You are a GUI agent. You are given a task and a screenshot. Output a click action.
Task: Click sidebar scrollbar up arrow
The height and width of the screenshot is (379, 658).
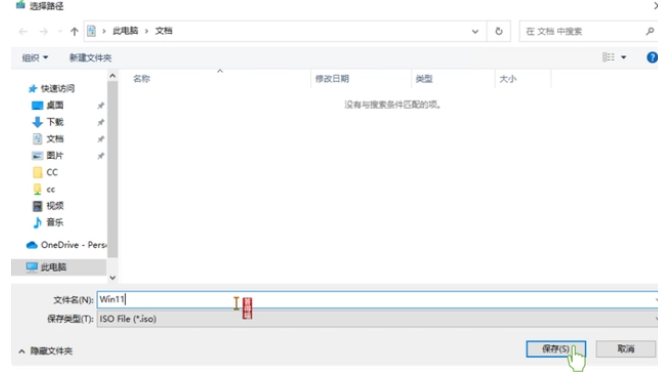pos(112,76)
